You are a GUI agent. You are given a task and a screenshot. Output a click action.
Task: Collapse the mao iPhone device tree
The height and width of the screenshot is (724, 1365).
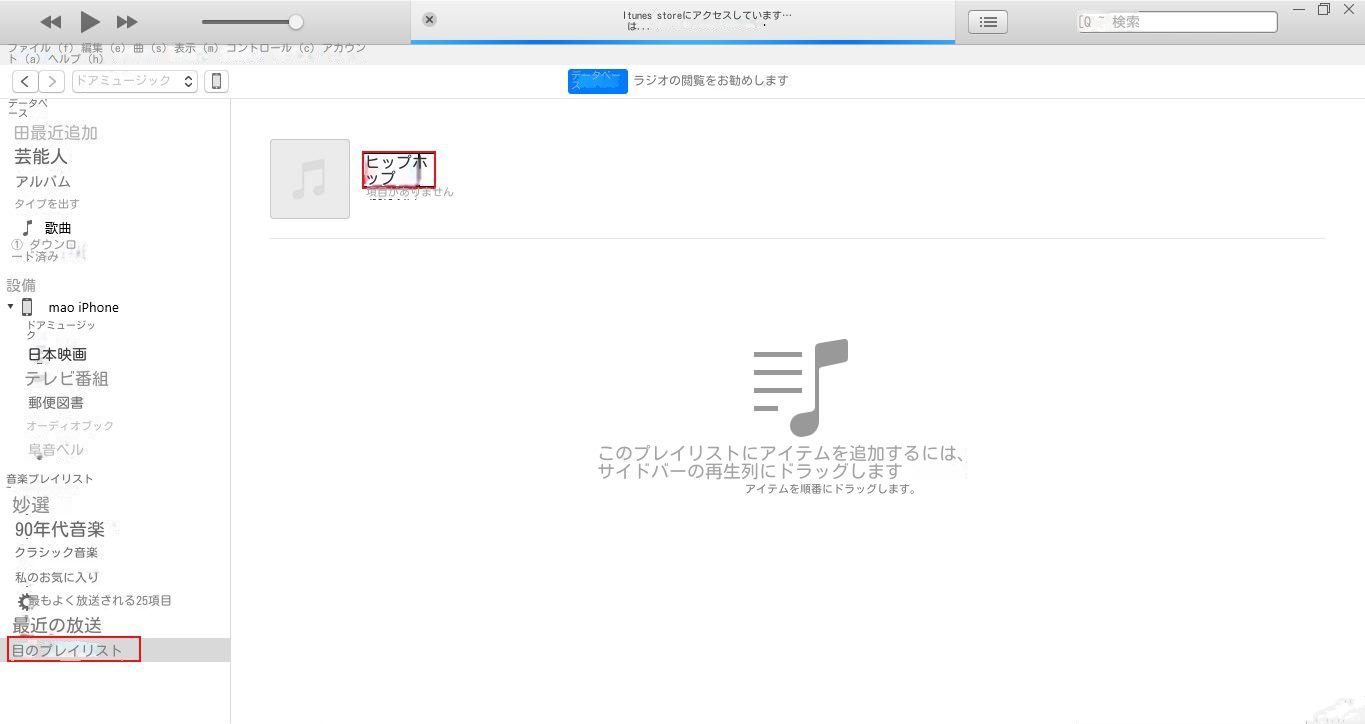tap(11, 307)
